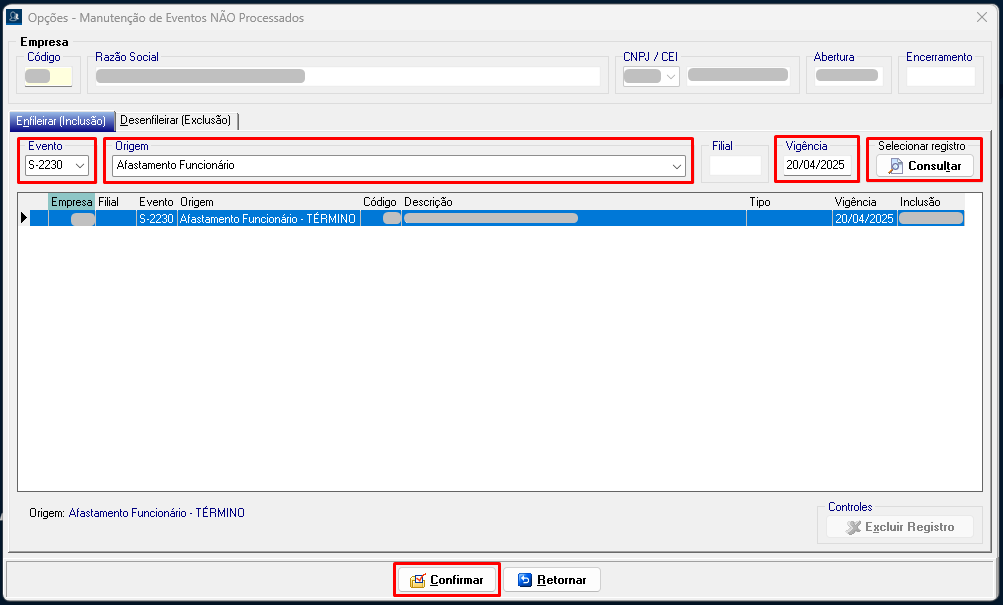Click the Vigência date field
This screenshot has height=605, width=1003.
816,165
